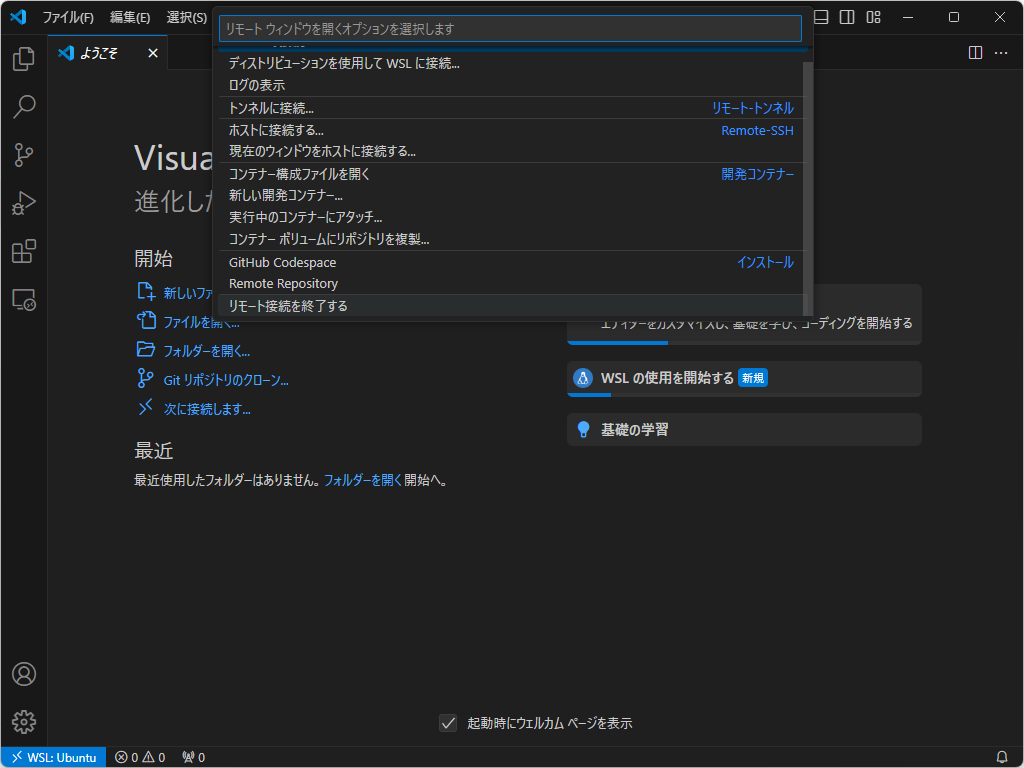Screen dimensions: 1024x768
Task: Open the Manage gear icon
Action: (24, 722)
